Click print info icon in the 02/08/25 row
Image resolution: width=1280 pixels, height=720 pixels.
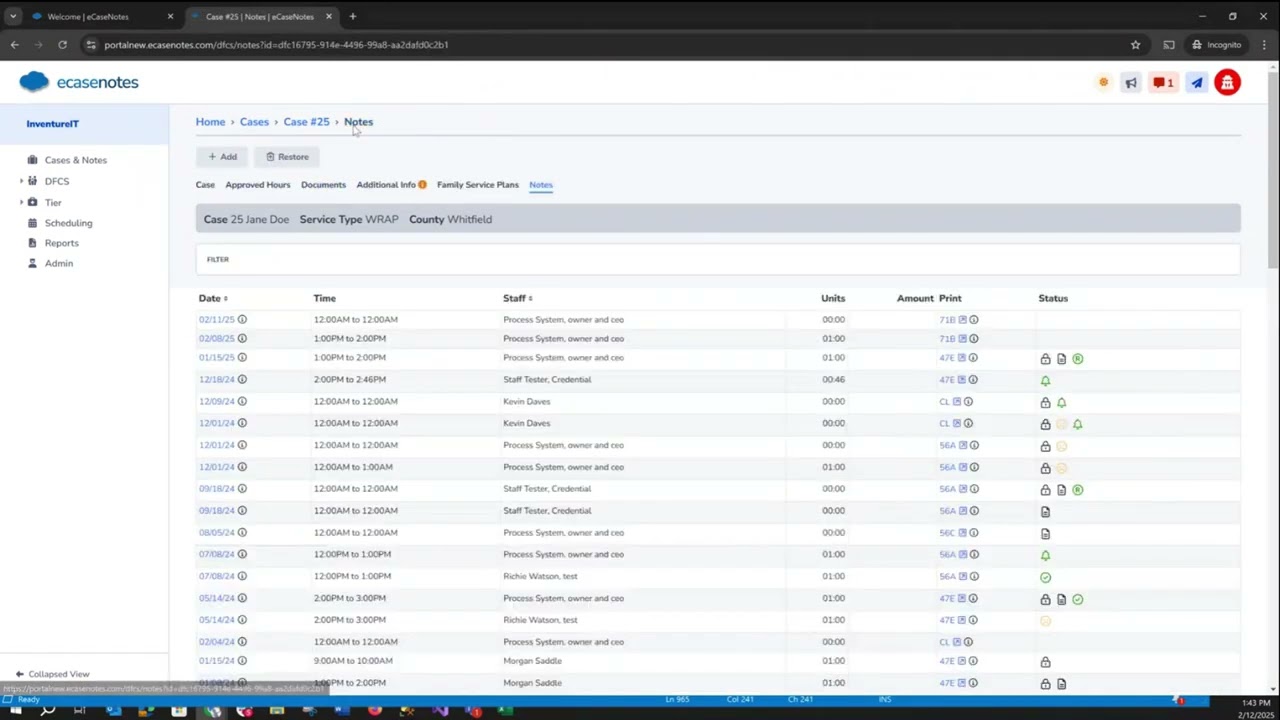pos(974,339)
